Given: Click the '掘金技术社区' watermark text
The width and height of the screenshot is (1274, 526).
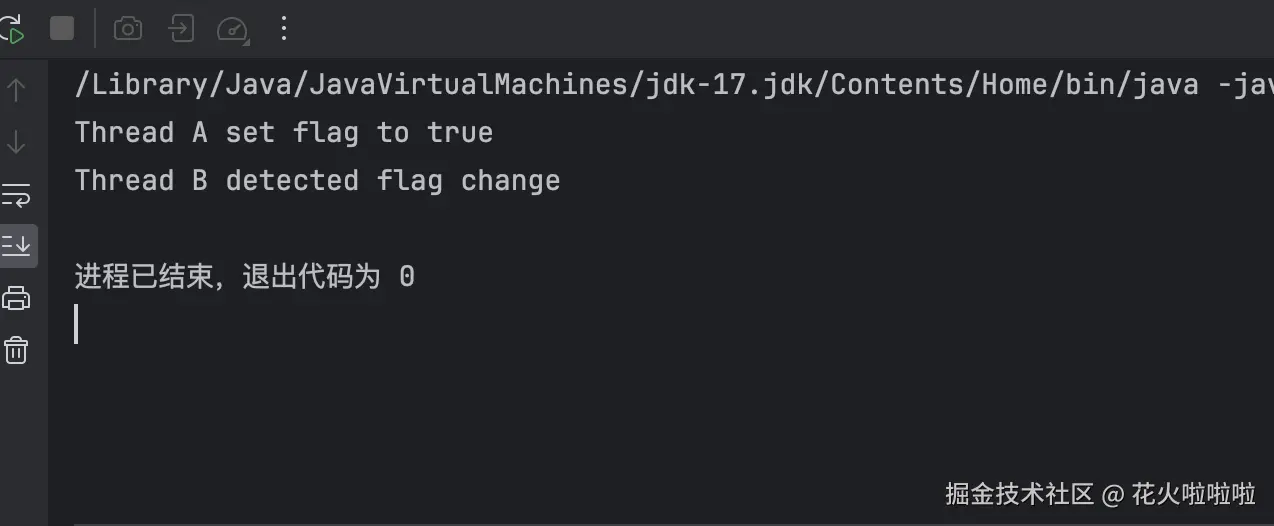Looking at the screenshot, I should tap(1020, 493).
